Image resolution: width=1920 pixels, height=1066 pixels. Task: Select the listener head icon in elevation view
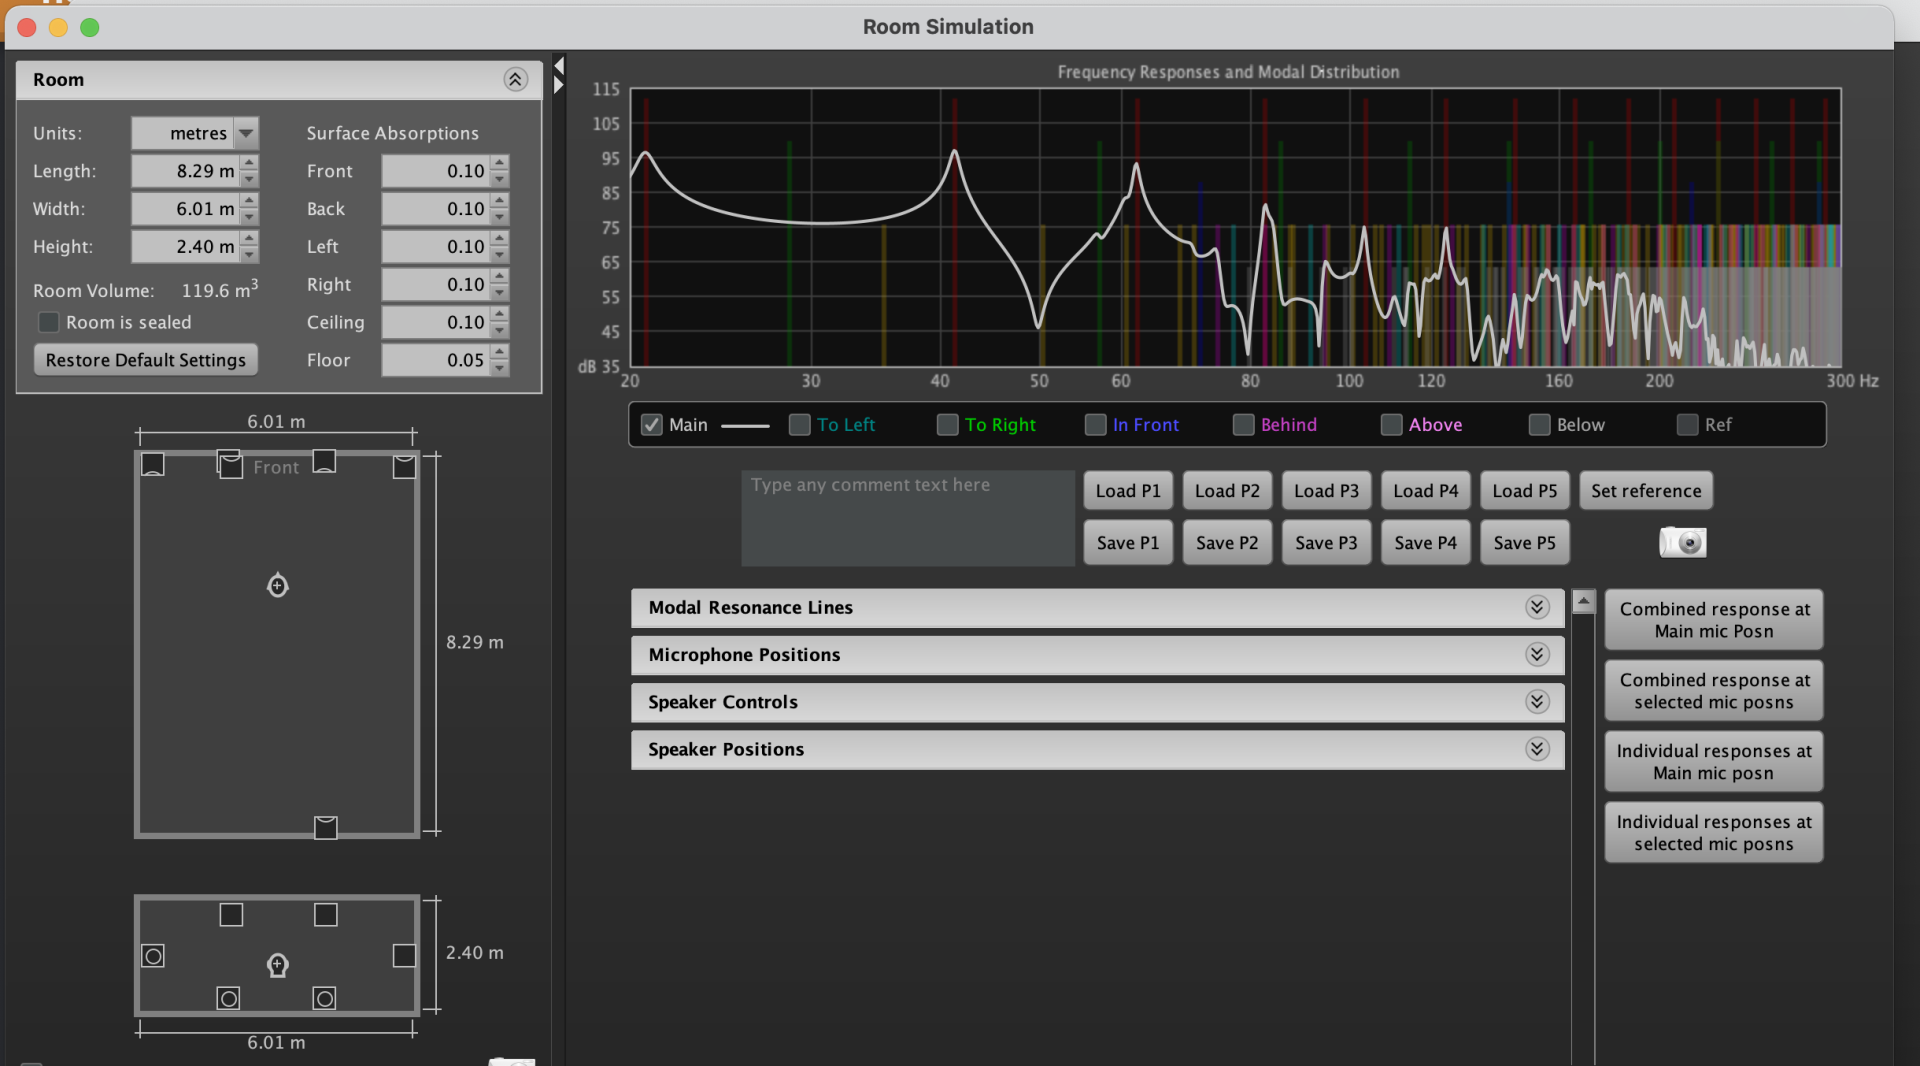point(278,965)
